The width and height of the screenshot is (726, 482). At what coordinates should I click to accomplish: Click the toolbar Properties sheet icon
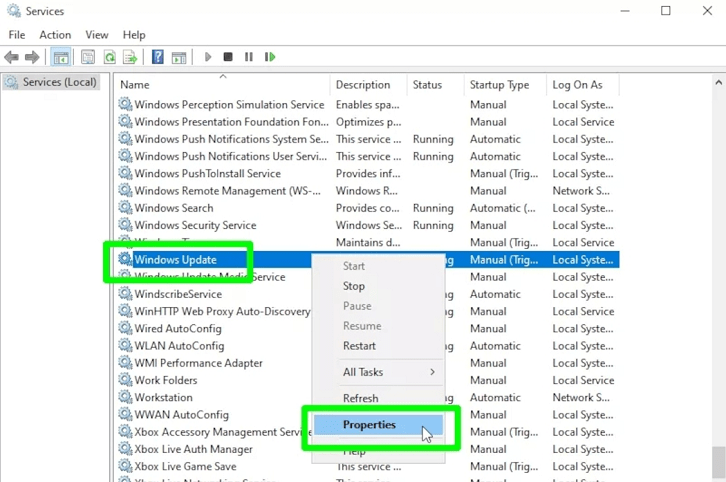pyautogui.click(x=88, y=57)
